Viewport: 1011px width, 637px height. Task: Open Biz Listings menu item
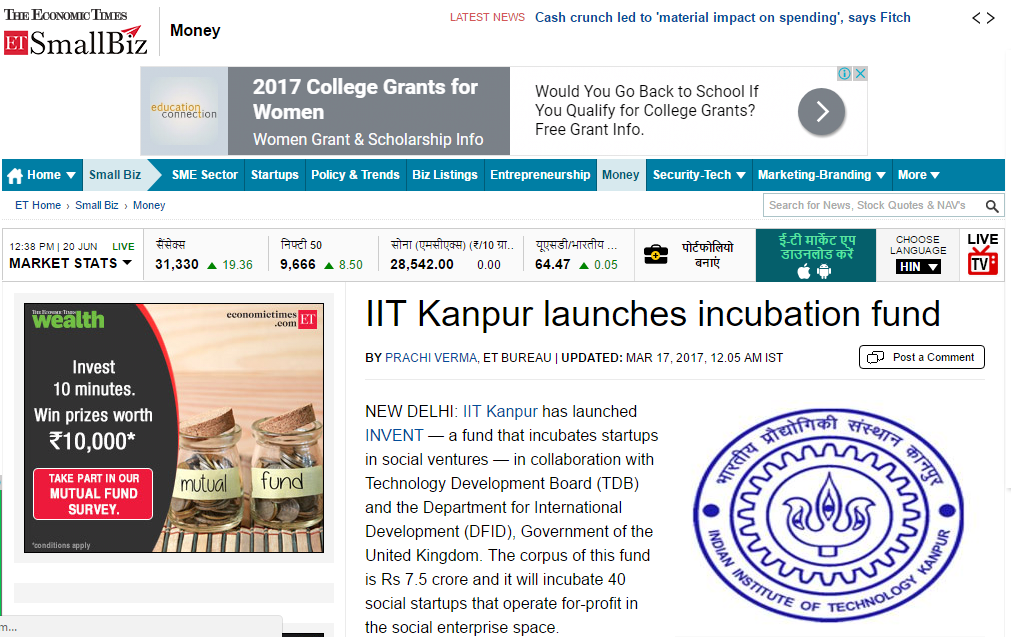[x=445, y=175]
